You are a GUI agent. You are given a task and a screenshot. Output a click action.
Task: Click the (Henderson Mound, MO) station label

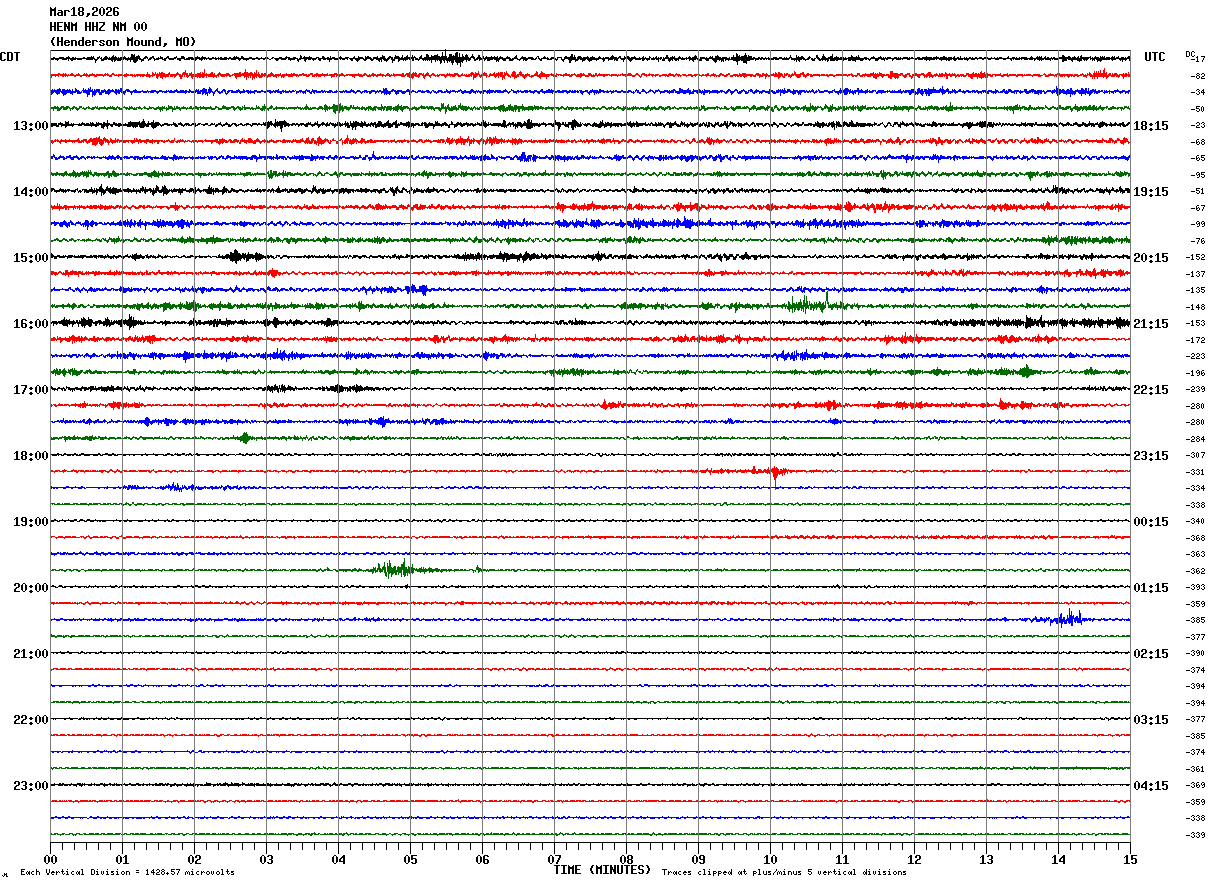click(123, 42)
